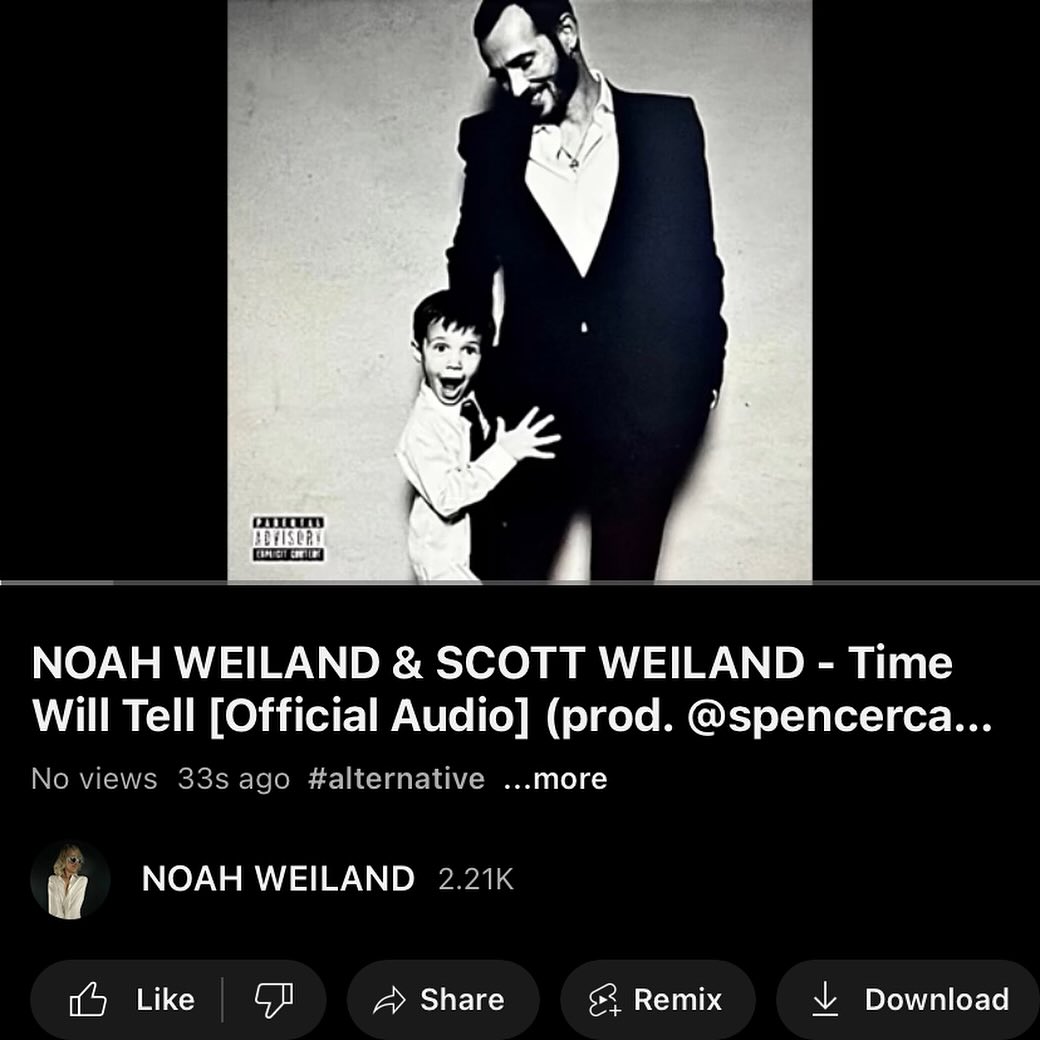
Task: Click the No views count text
Action: tap(94, 779)
